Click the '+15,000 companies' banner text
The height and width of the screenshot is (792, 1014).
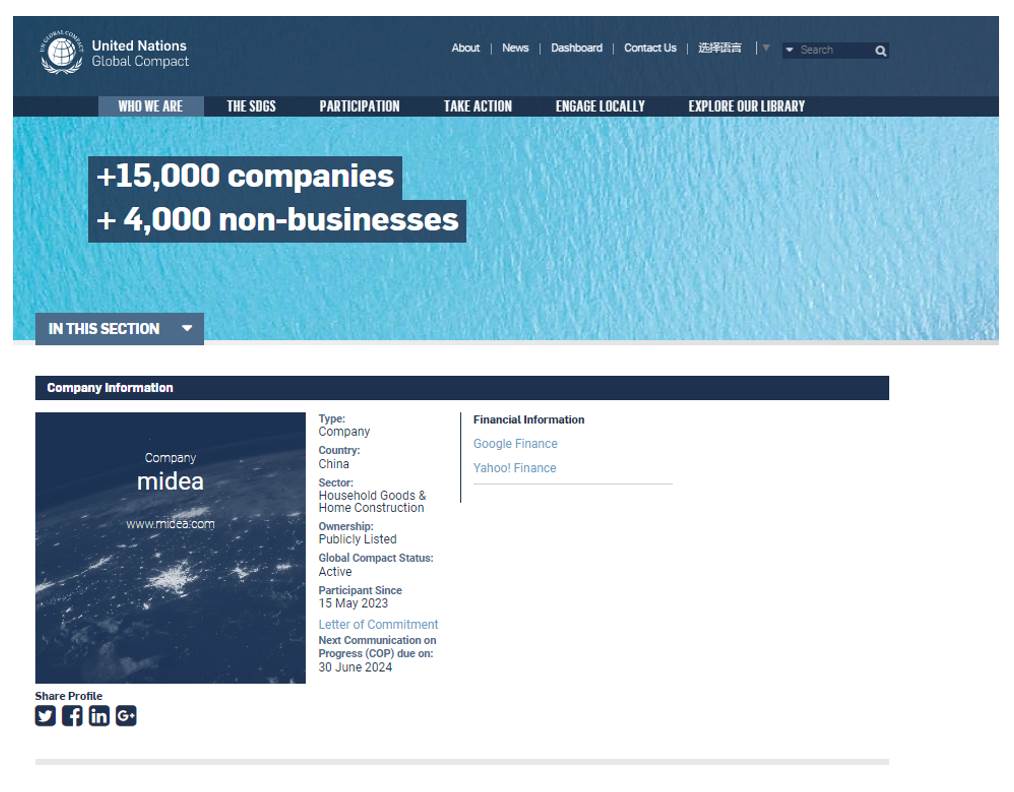click(245, 177)
